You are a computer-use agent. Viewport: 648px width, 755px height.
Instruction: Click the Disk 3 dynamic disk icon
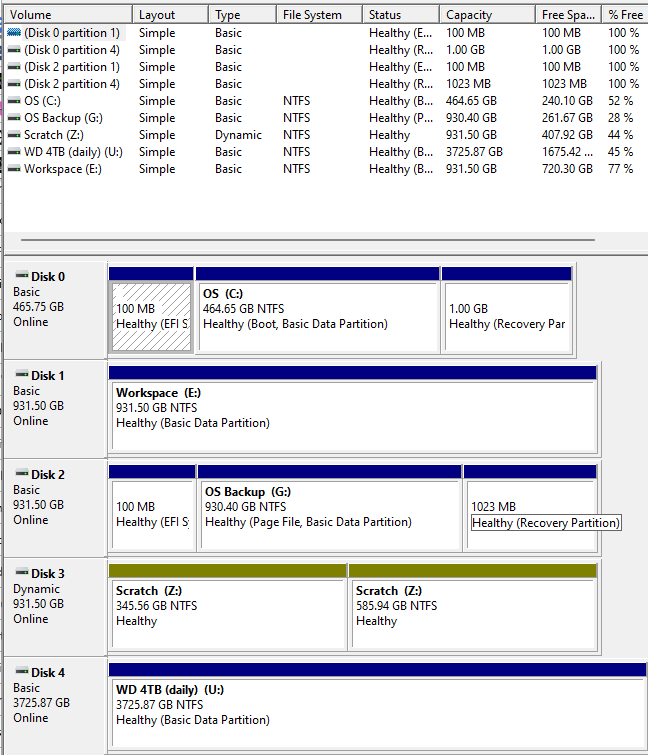pyautogui.click(x=21, y=573)
